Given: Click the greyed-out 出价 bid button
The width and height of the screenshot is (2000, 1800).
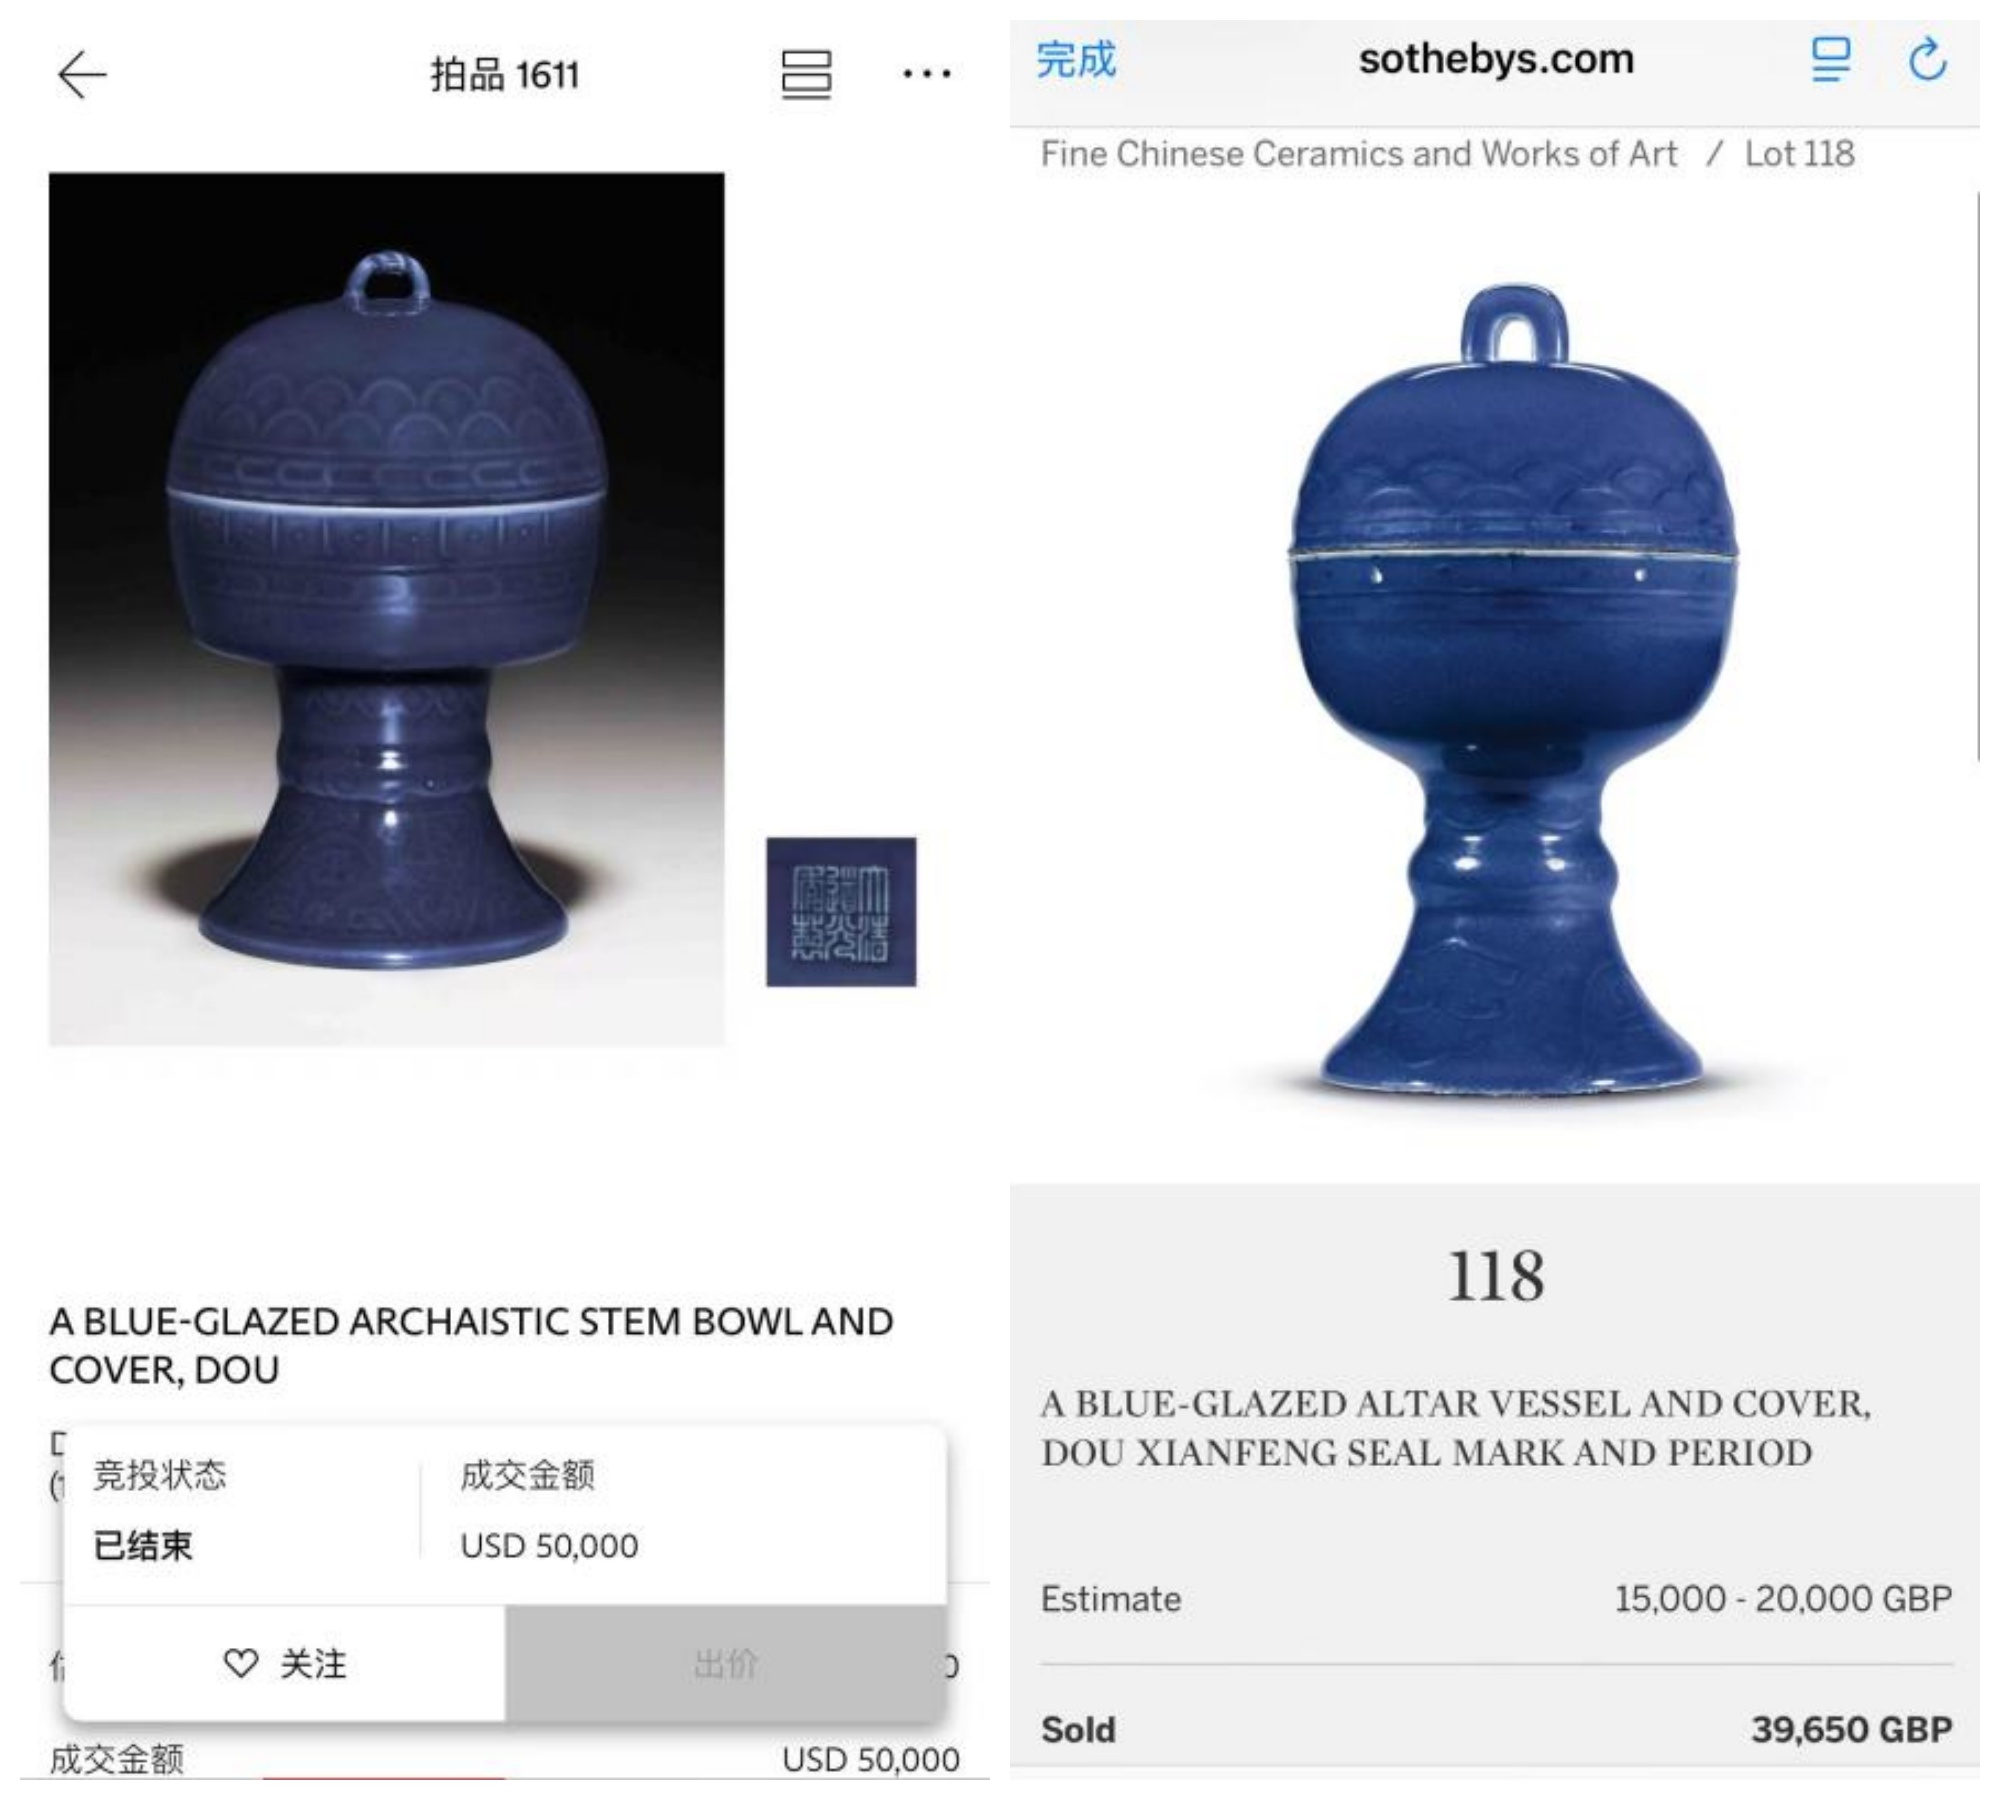Looking at the screenshot, I should [x=726, y=1663].
